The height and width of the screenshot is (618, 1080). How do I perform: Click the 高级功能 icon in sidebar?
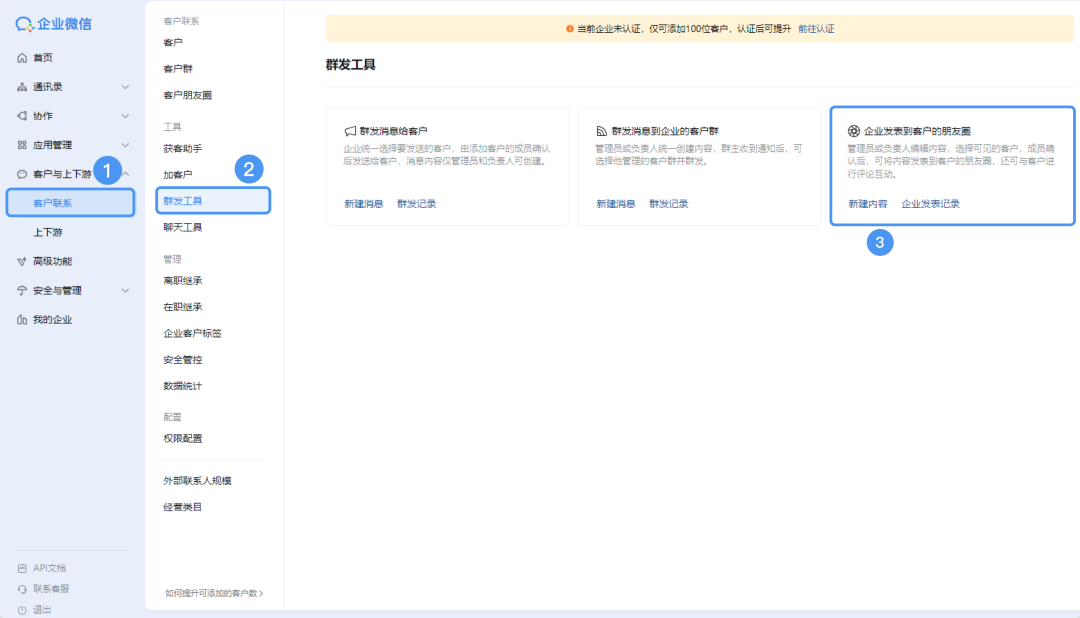pyautogui.click(x=22, y=261)
